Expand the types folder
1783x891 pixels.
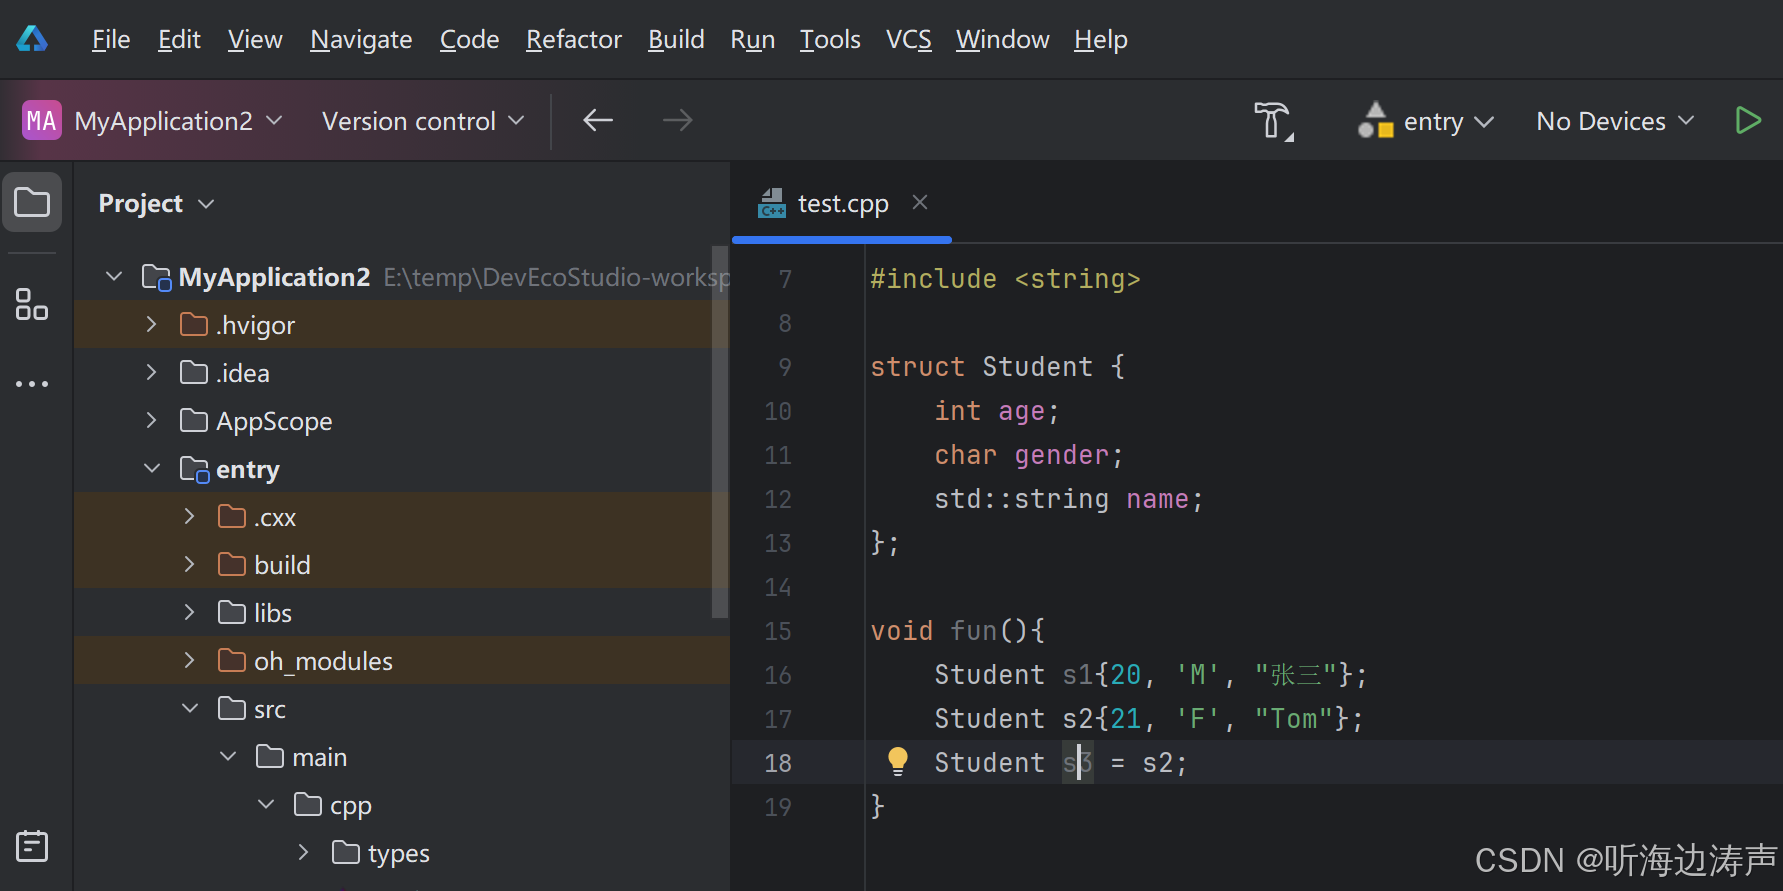click(x=304, y=852)
